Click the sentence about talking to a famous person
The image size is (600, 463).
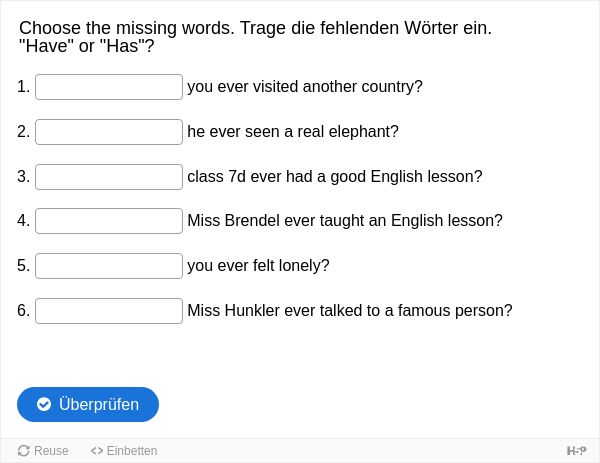[x=350, y=310]
